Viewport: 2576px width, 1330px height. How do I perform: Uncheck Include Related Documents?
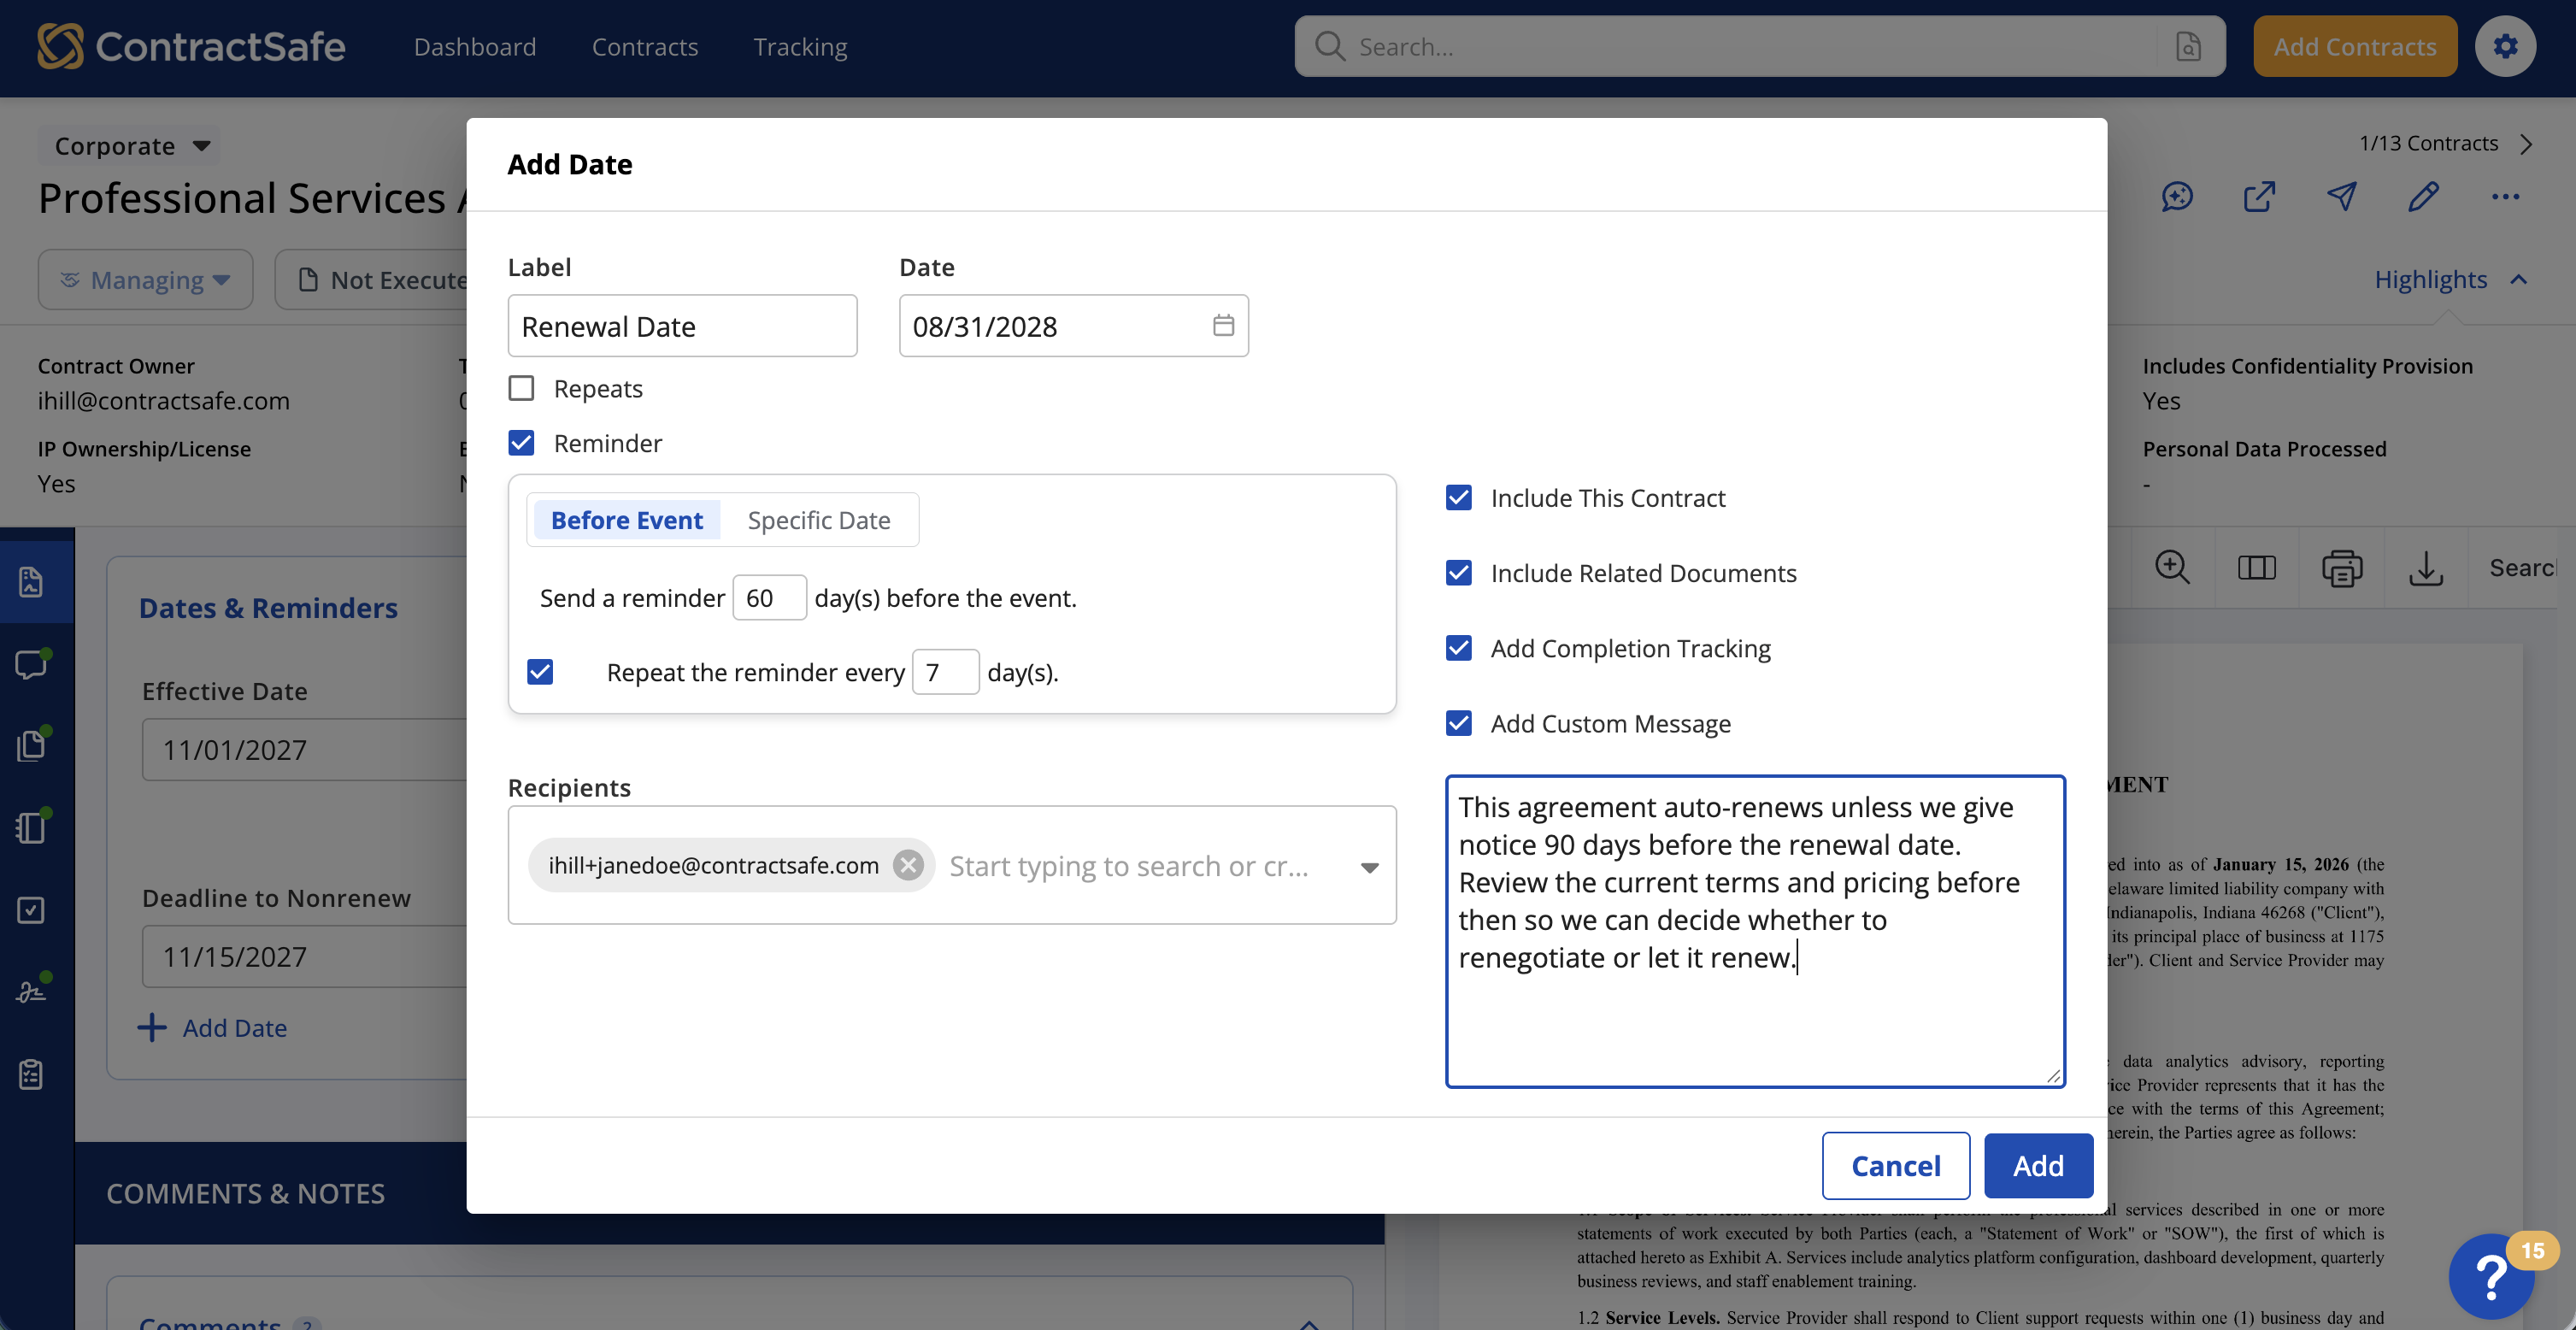(x=1459, y=572)
